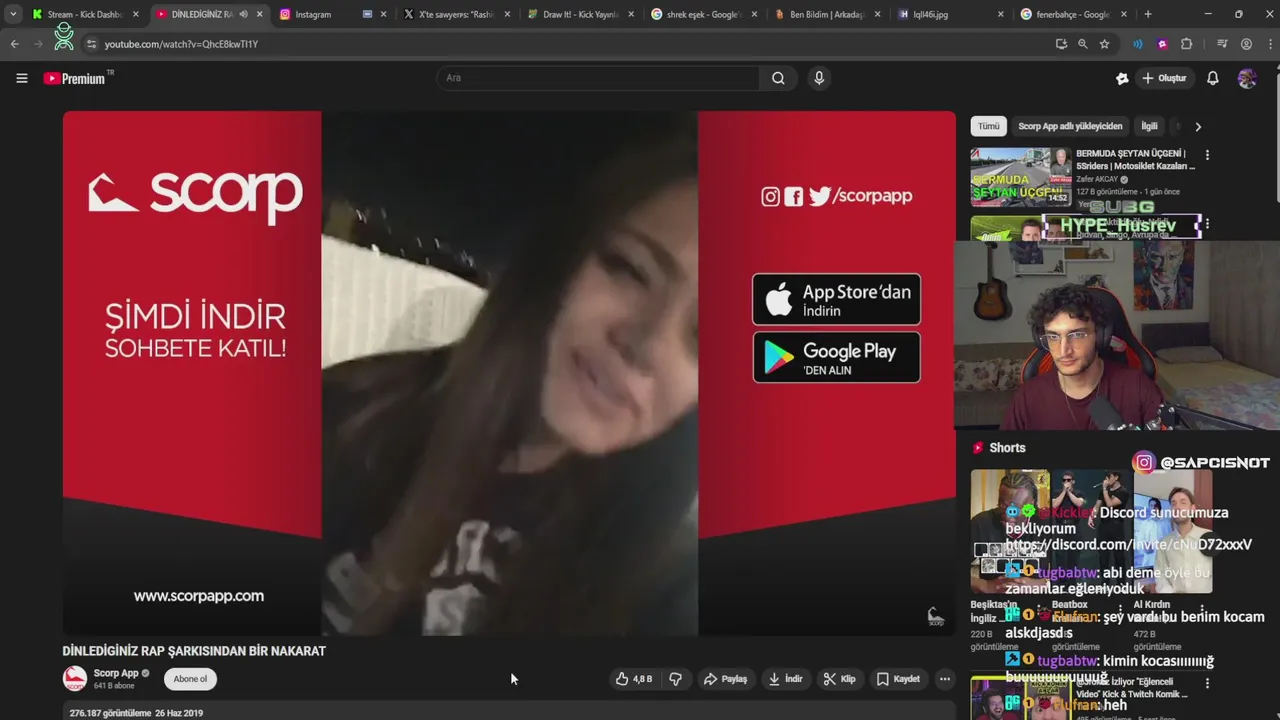Image resolution: width=1280 pixels, height=720 pixels.
Task: Close the lqll46i.jpg tab
Action: (1001, 14)
